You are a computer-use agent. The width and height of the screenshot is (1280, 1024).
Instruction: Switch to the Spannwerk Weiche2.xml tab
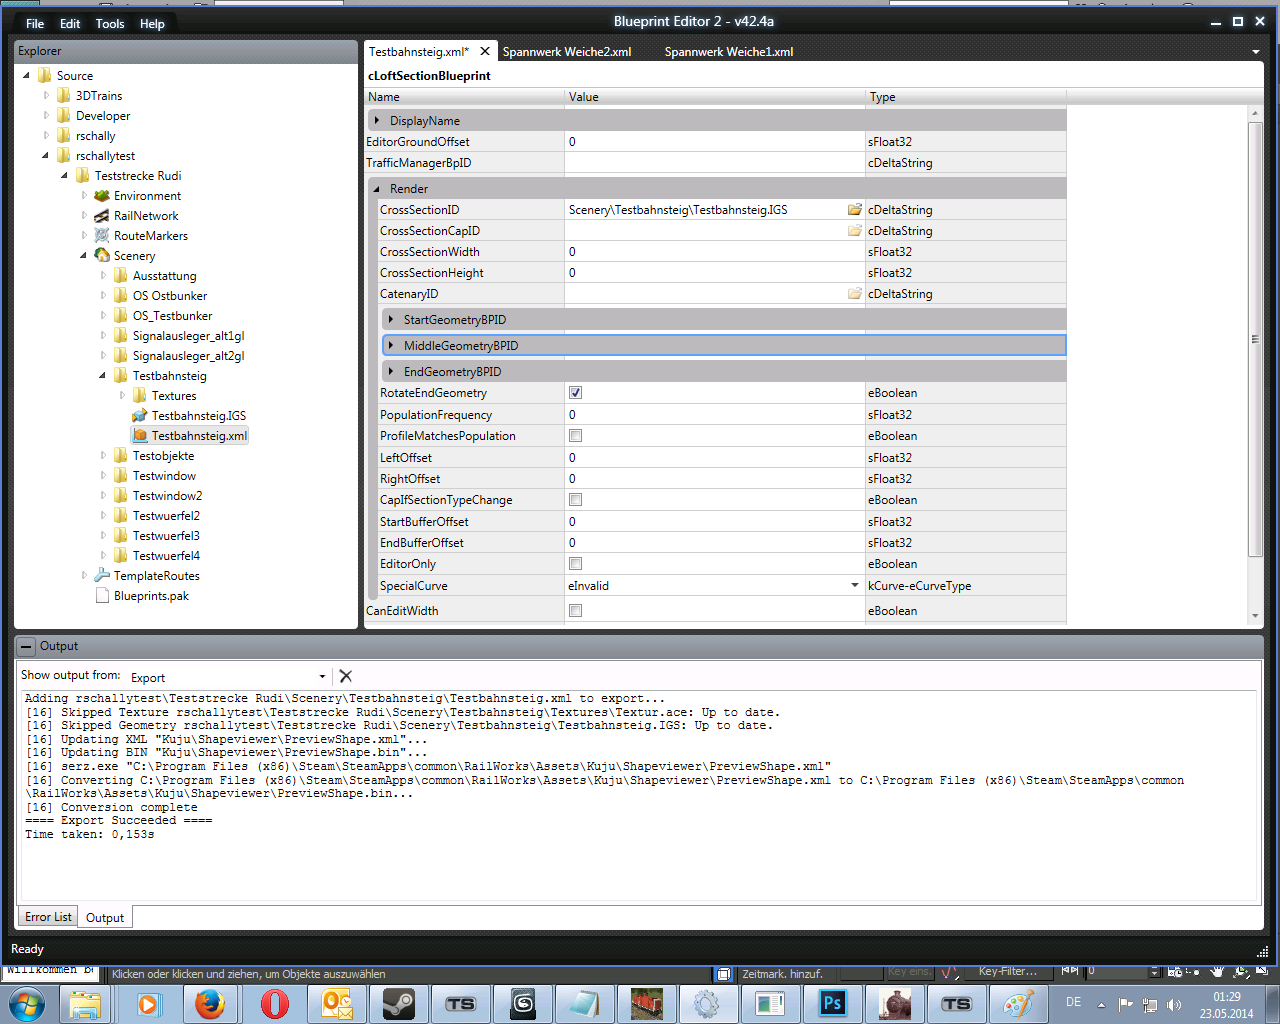point(567,52)
